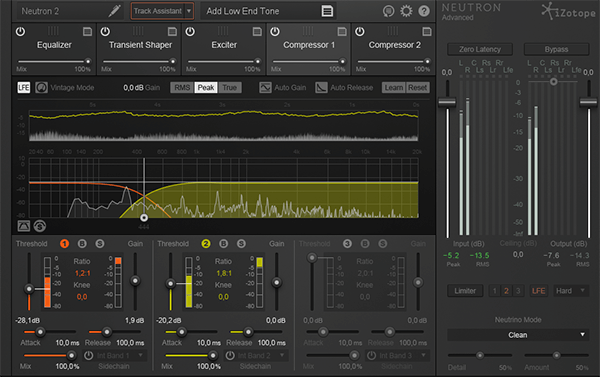Click the Auto Release icon
Viewport: 600px width, 377px height.
pos(321,88)
